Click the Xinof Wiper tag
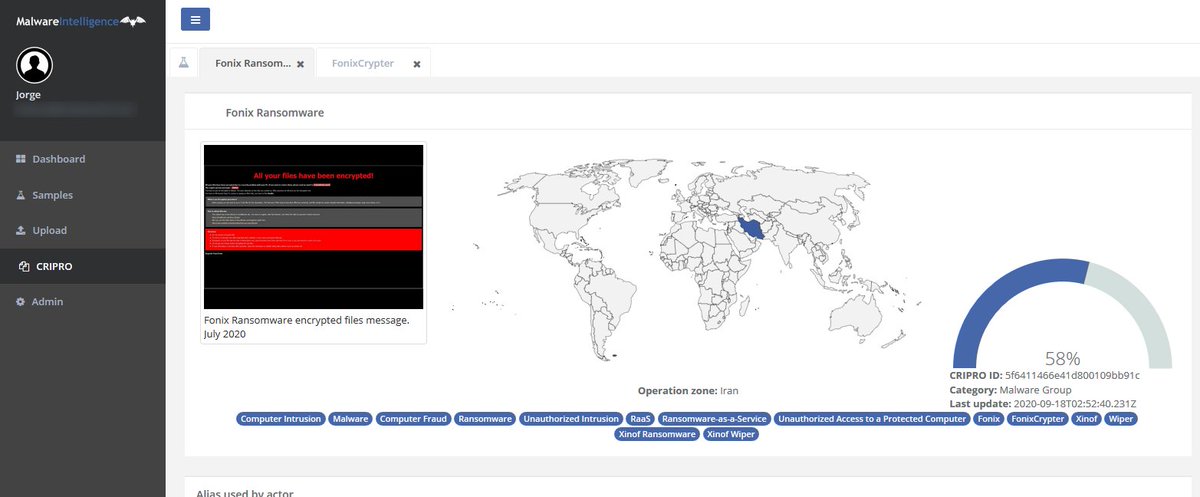This screenshot has height=497, width=1200. coord(731,435)
